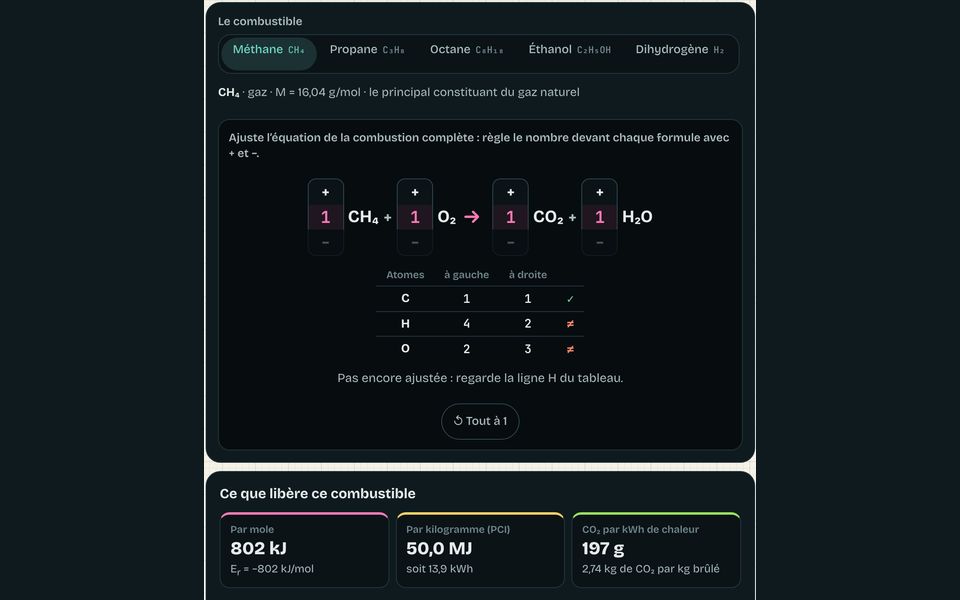Switch to Dihydrogène H₂ fuel

pyautogui.click(x=680, y=50)
